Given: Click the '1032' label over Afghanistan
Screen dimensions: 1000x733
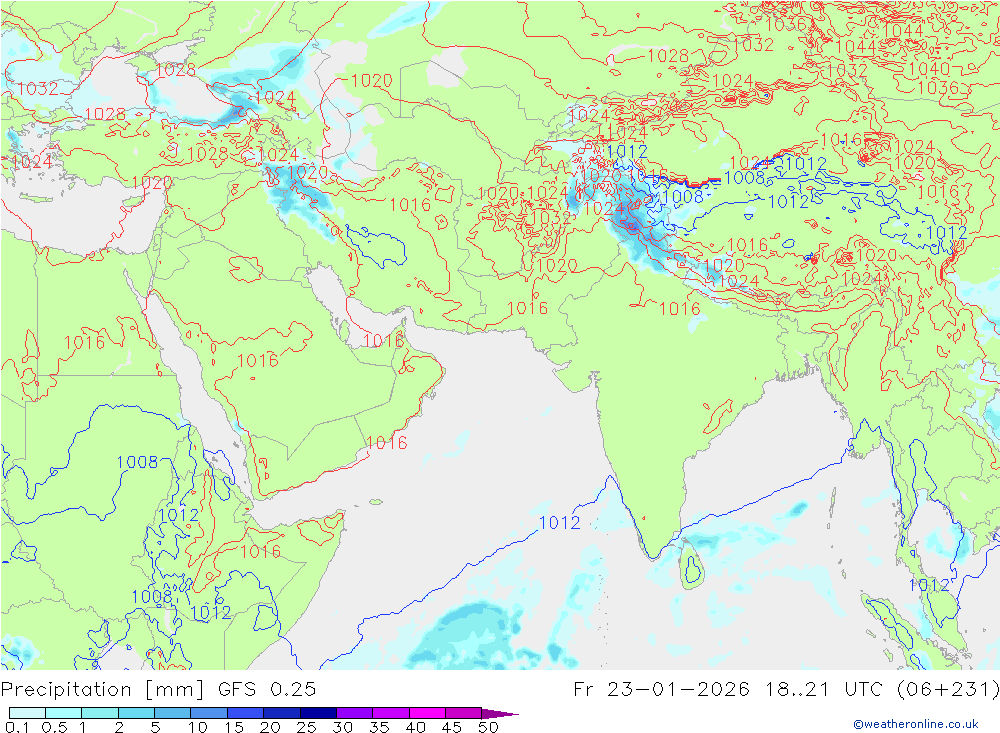Looking at the screenshot, I should pos(550,218).
